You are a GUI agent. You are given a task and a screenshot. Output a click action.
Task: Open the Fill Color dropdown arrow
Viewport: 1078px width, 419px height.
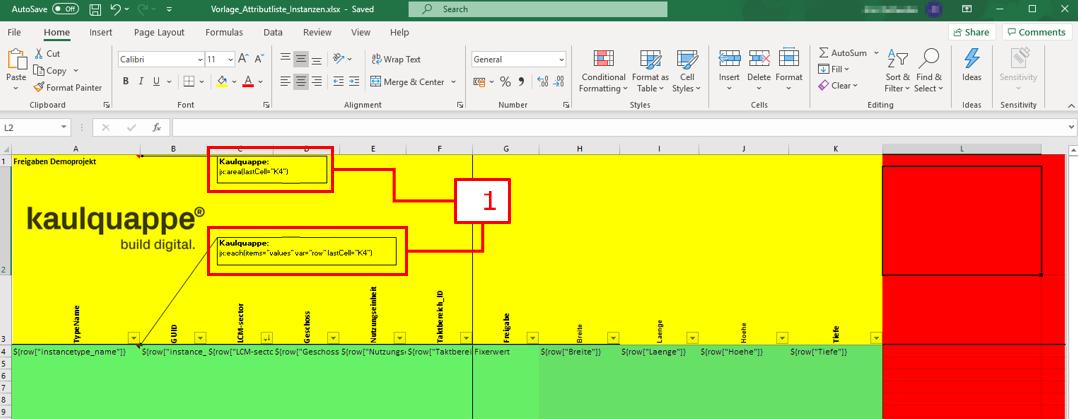click(234, 81)
